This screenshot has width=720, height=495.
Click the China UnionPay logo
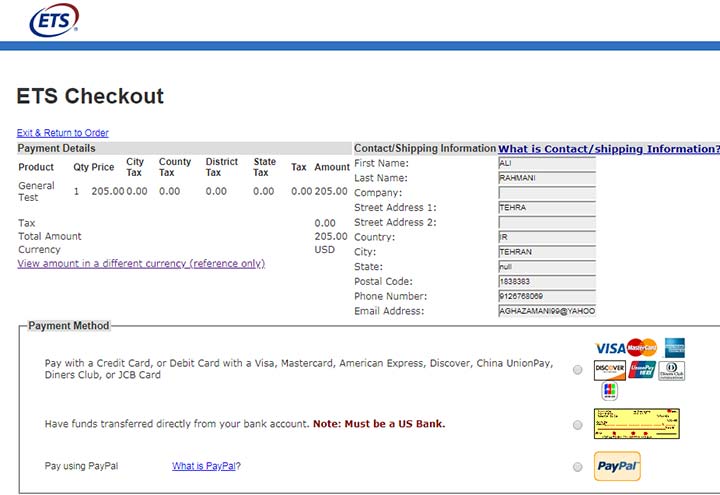pos(642,370)
